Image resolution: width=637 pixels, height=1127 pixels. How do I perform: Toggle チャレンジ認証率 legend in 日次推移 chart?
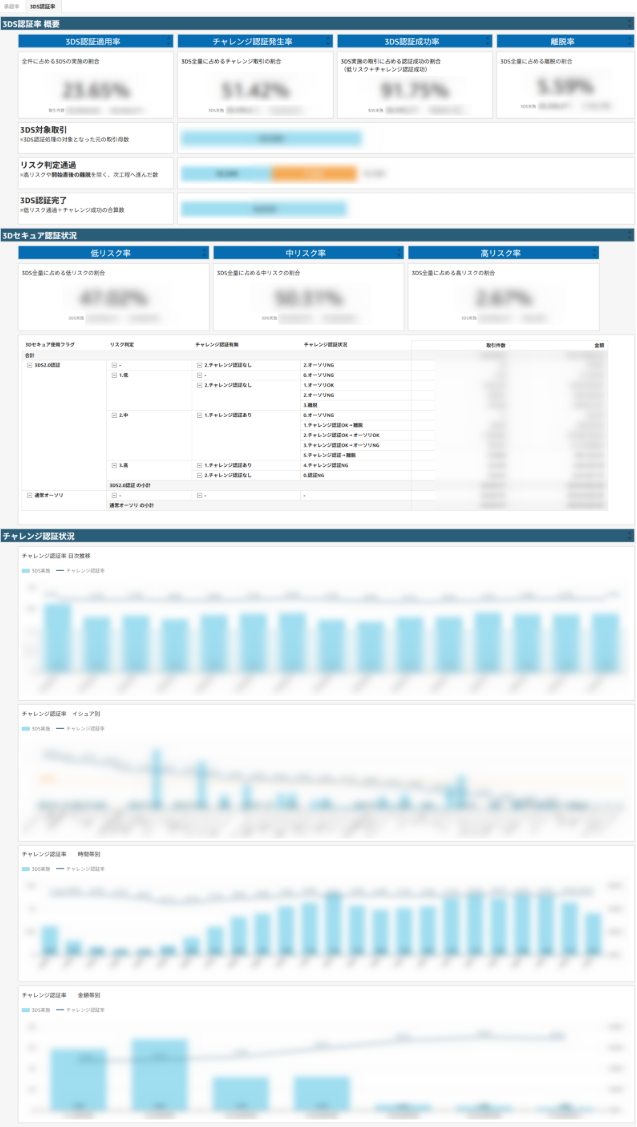coord(80,571)
